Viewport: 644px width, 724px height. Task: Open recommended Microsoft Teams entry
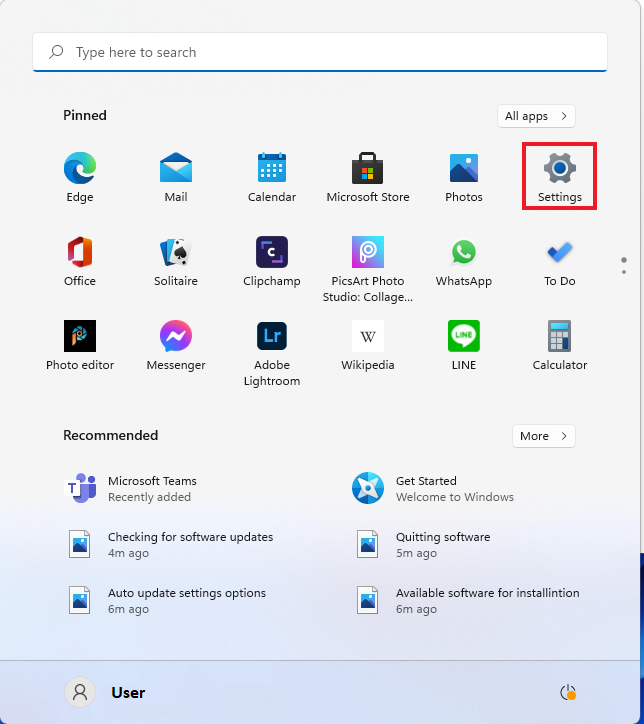152,488
